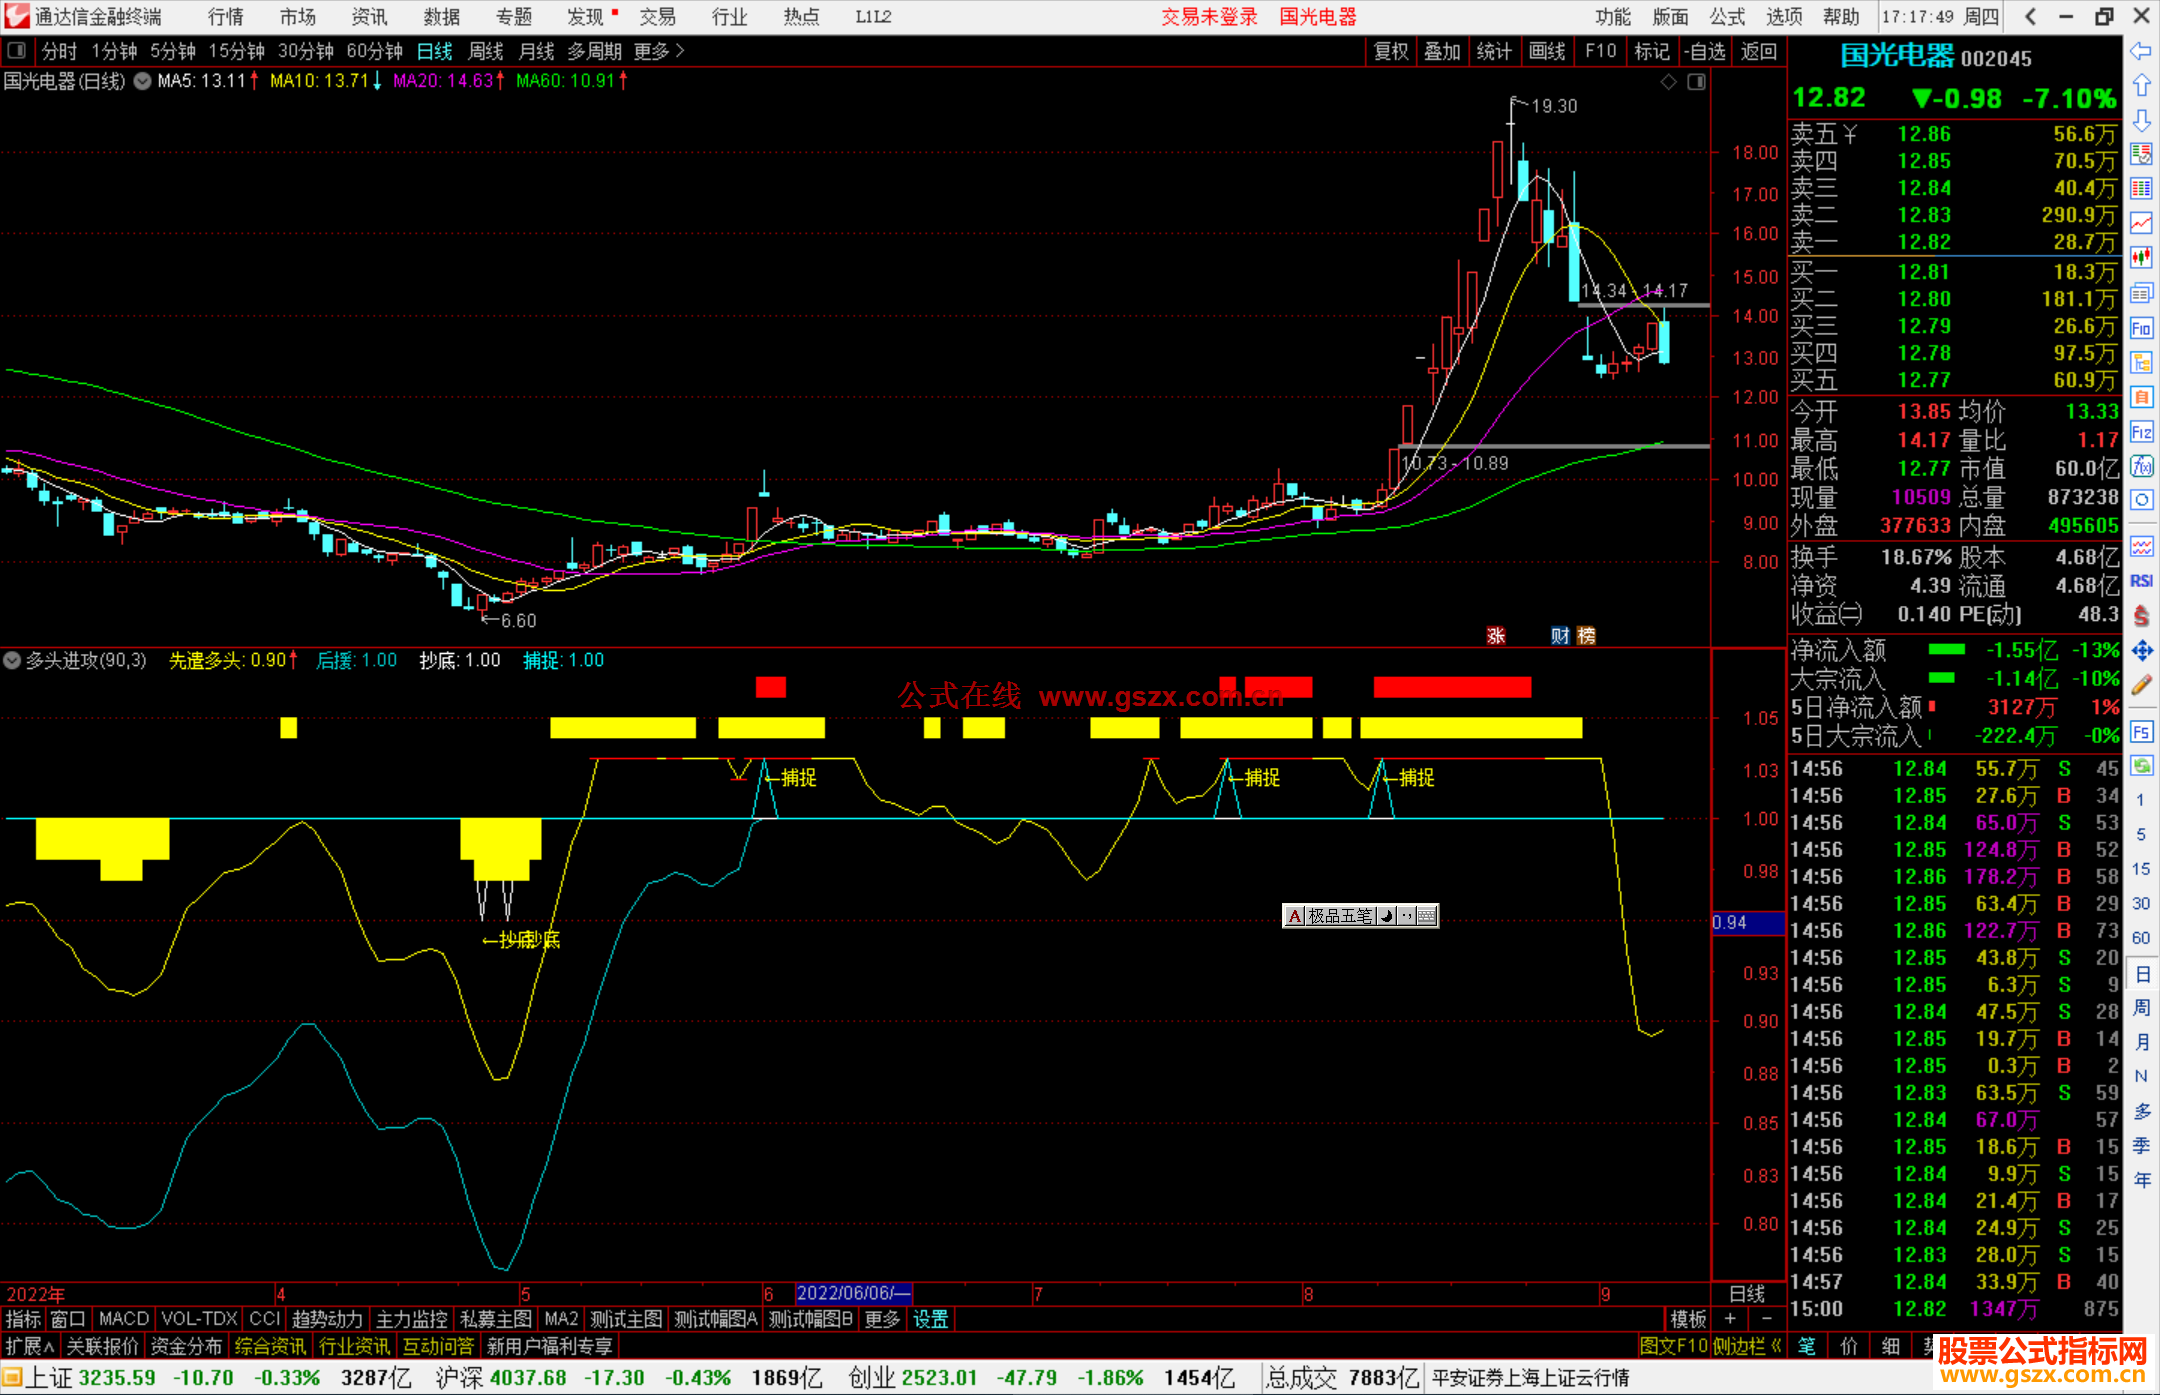Image resolution: width=2160 pixels, height=1395 pixels.
Task: Click the FS icon in right sidebar
Action: click(2141, 732)
